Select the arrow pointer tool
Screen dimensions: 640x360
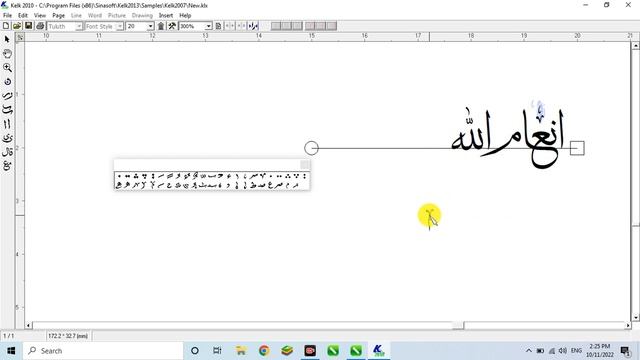7,39
